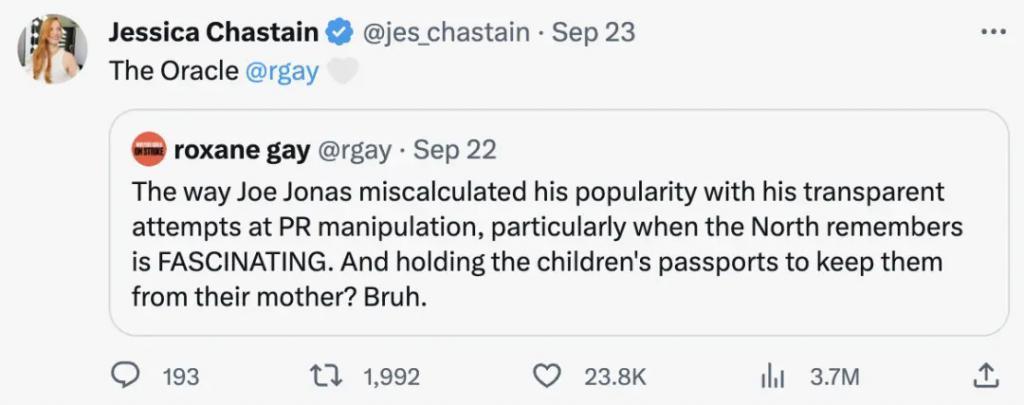Open the three-dot more options menu
This screenshot has height=405, width=1024.
[992, 31]
